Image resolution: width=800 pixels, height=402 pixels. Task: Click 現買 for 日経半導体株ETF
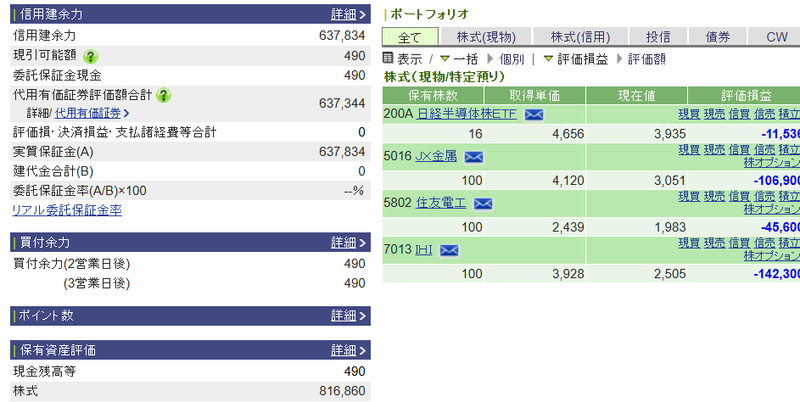689,114
